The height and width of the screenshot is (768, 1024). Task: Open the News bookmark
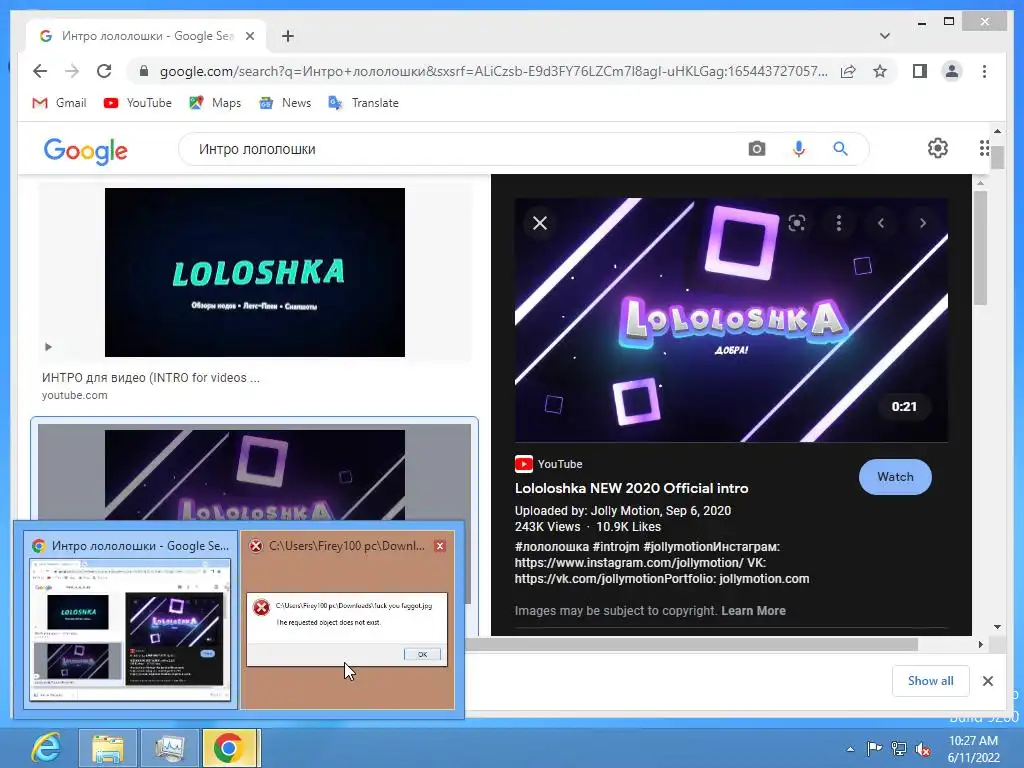tap(285, 103)
